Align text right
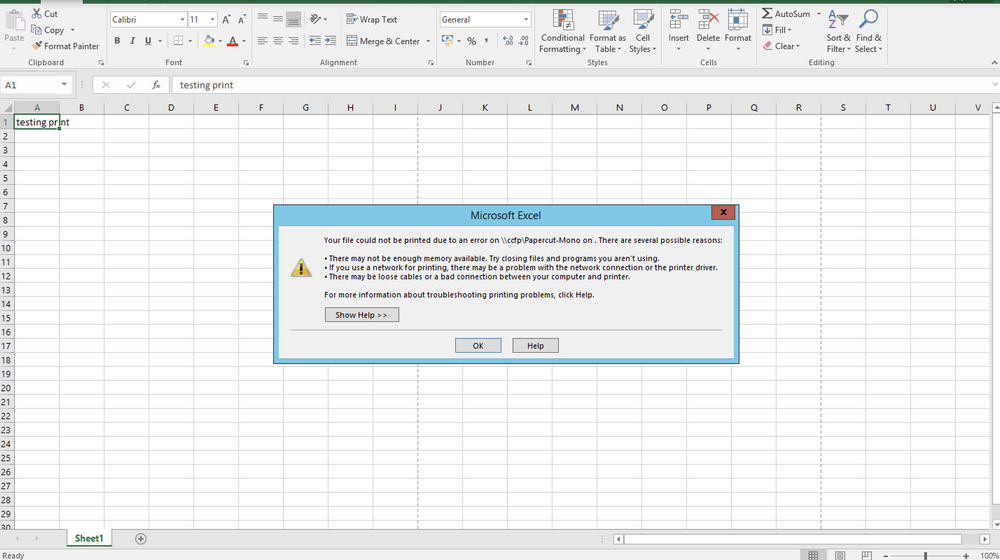The height and width of the screenshot is (560, 1000). (x=293, y=41)
